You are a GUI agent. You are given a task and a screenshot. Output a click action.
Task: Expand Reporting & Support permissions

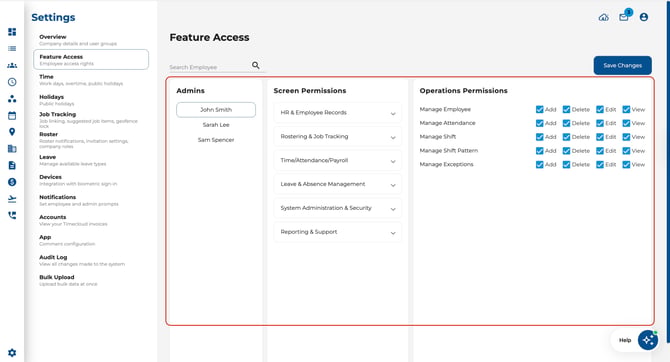tap(338, 232)
